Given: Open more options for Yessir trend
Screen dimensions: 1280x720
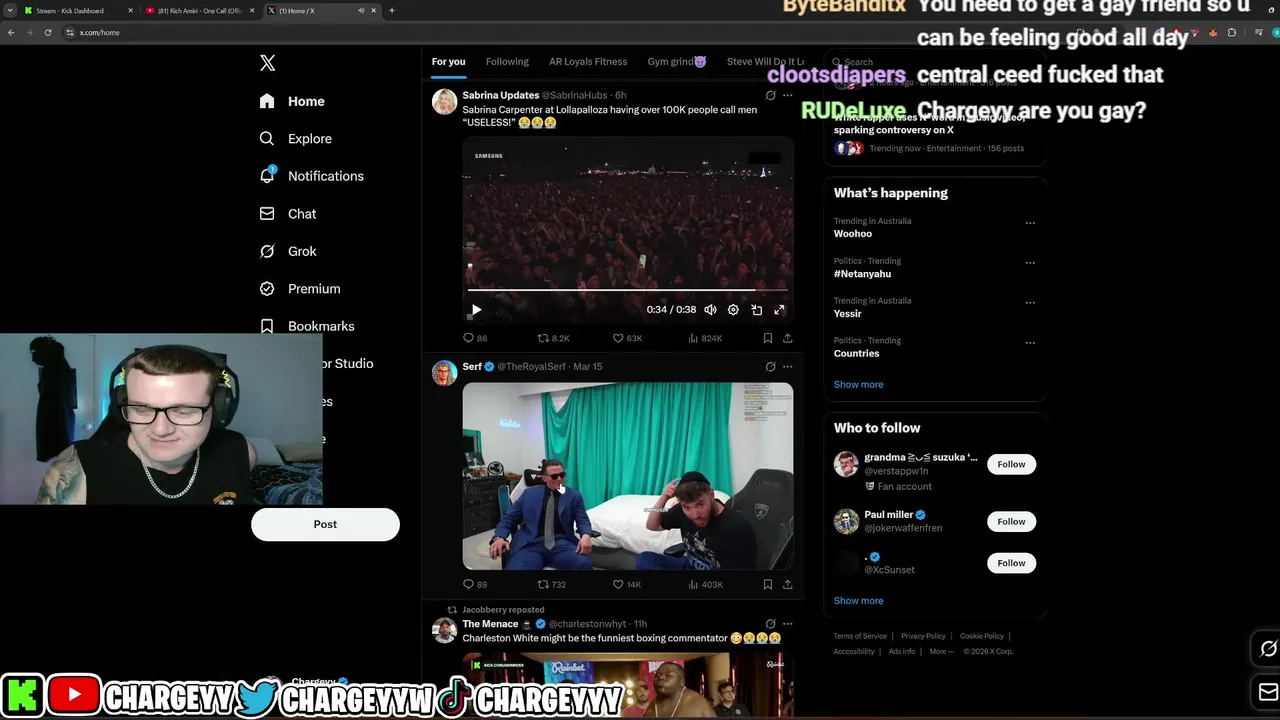Looking at the screenshot, I should (1030, 303).
